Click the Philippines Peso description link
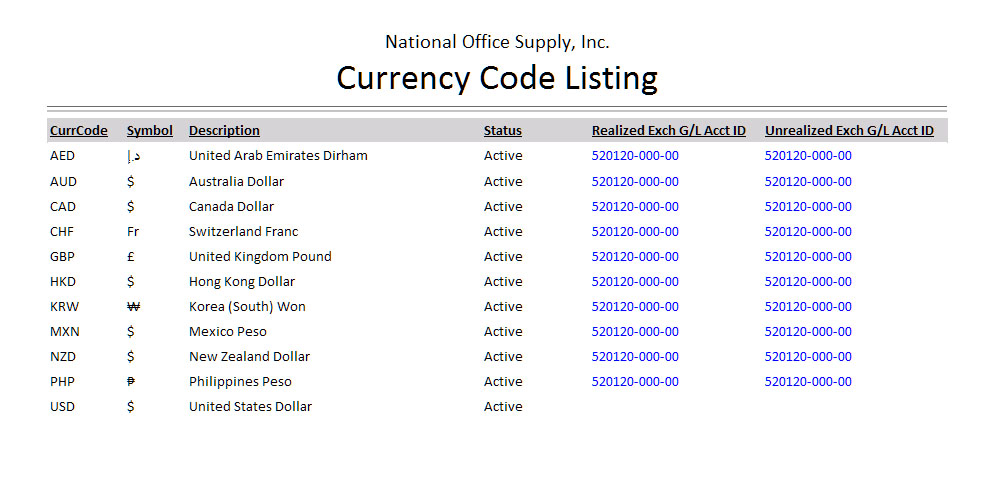 (240, 382)
